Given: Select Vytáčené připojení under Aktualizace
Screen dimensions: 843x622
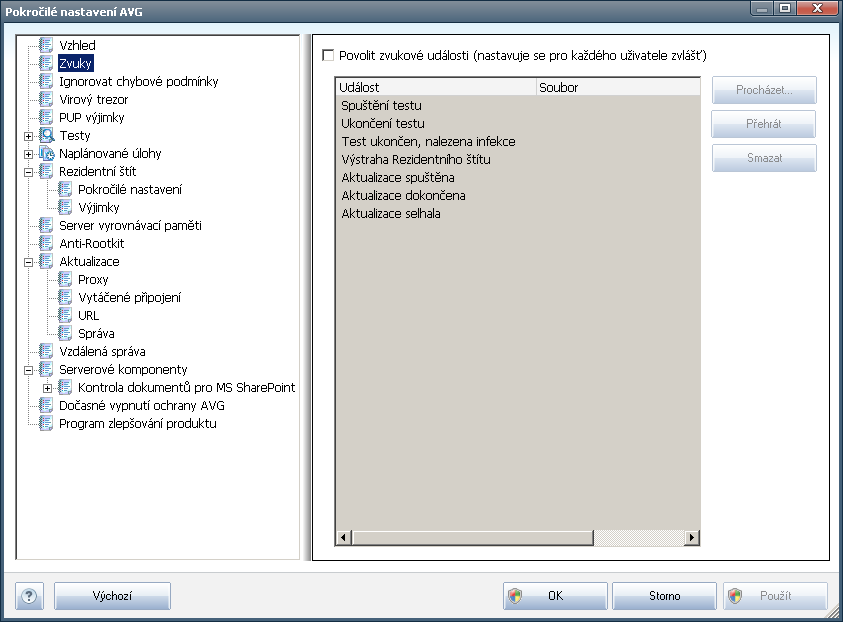Looking at the screenshot, I should (x=130, y=297).
